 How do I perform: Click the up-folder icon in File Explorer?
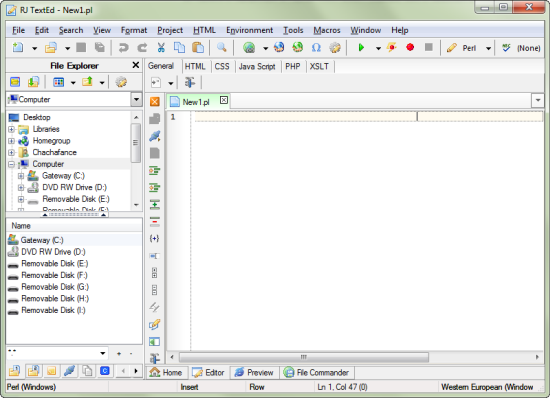tap(87, 82)
